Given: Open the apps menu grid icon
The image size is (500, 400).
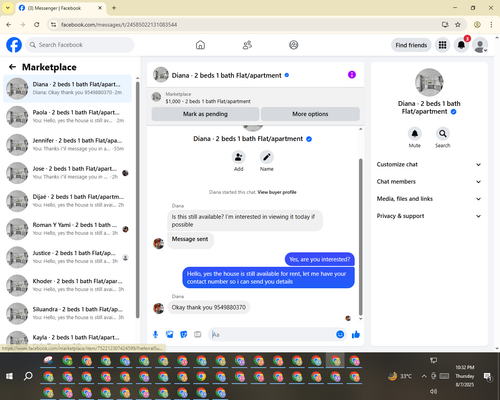Looking at the screenshot, I should point(442,45).
